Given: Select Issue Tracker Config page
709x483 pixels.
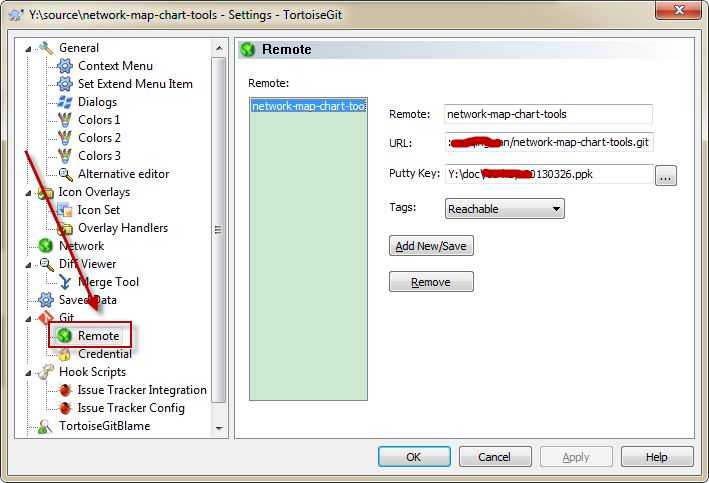Looking at the screenshot, I should point(131,408).
